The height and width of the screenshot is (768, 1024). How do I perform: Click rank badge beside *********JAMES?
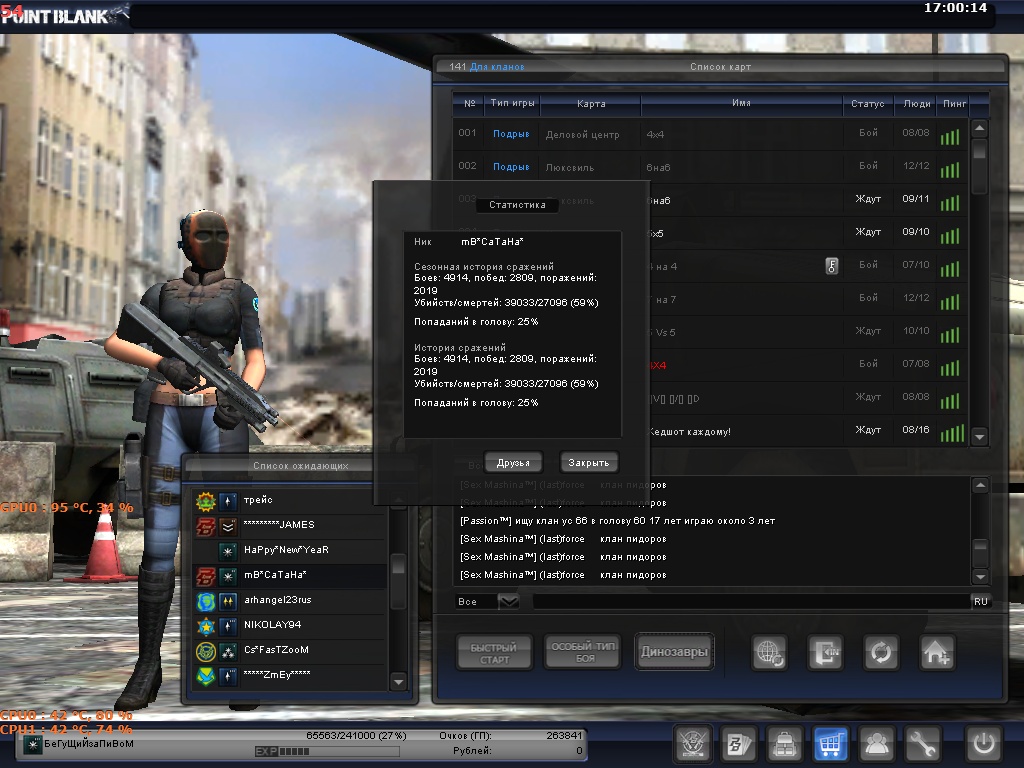point(228,526)
